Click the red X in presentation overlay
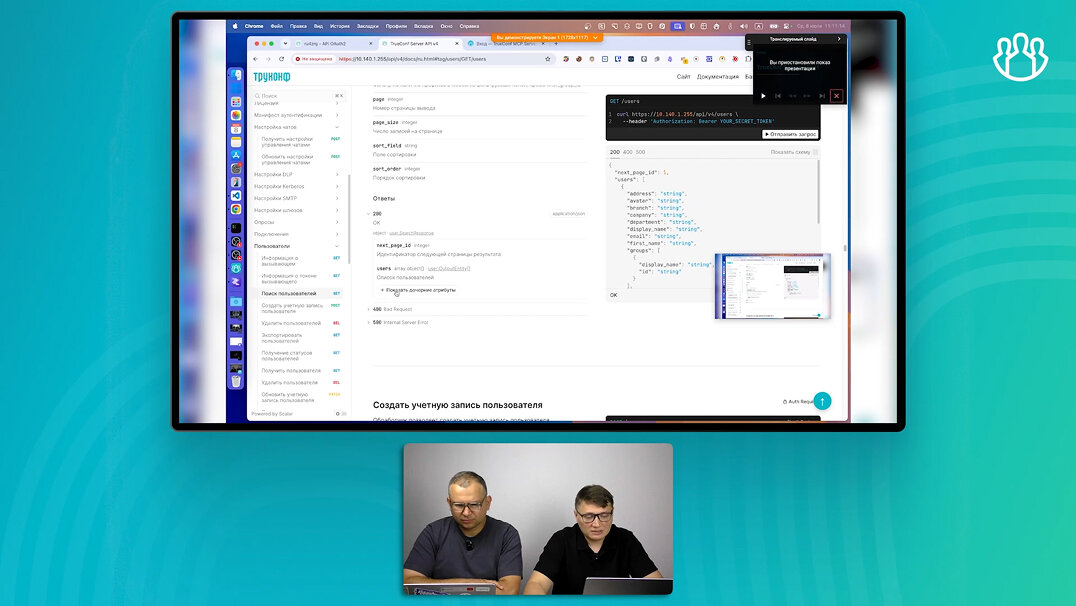 coord(837,96)
